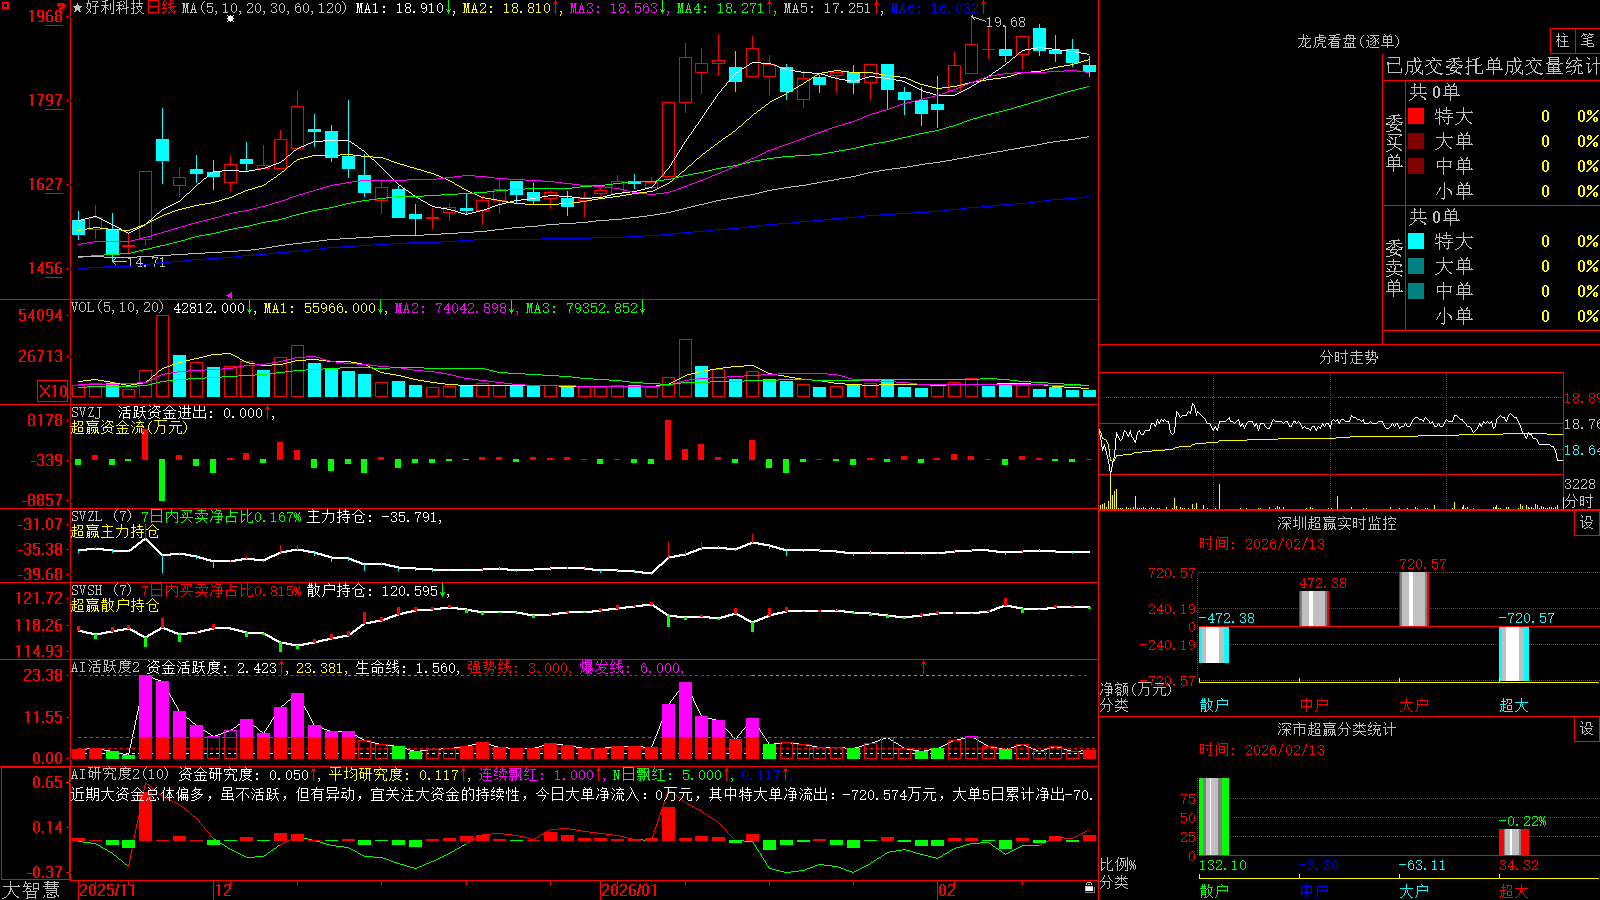
Task: Select the AI研究度2(10) indicator label
Action: pyautogui.click(x=121, y=774)
